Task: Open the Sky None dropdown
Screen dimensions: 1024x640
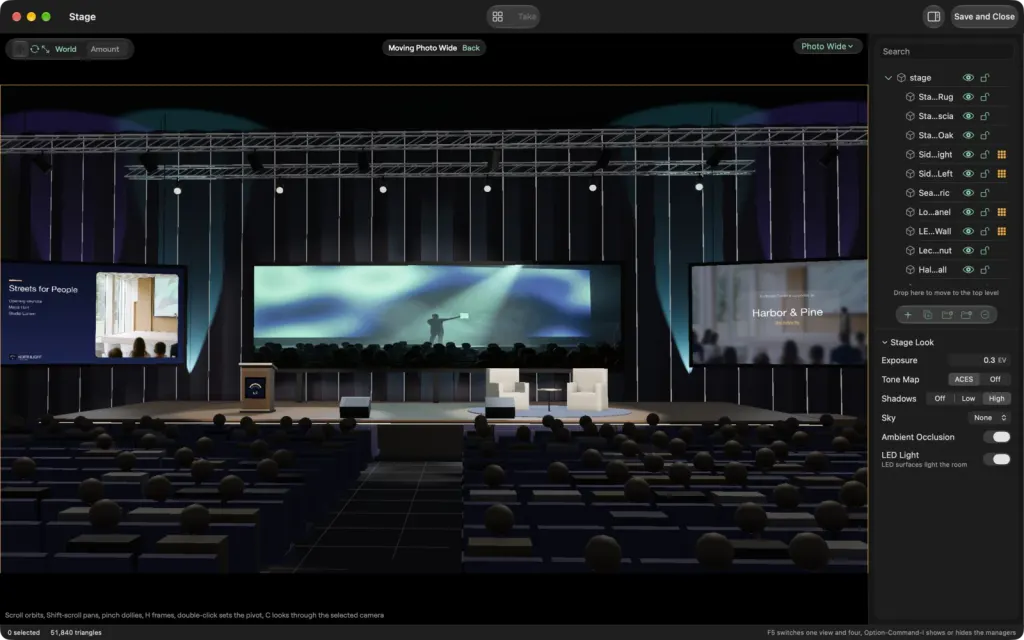Action: [989, 418]
